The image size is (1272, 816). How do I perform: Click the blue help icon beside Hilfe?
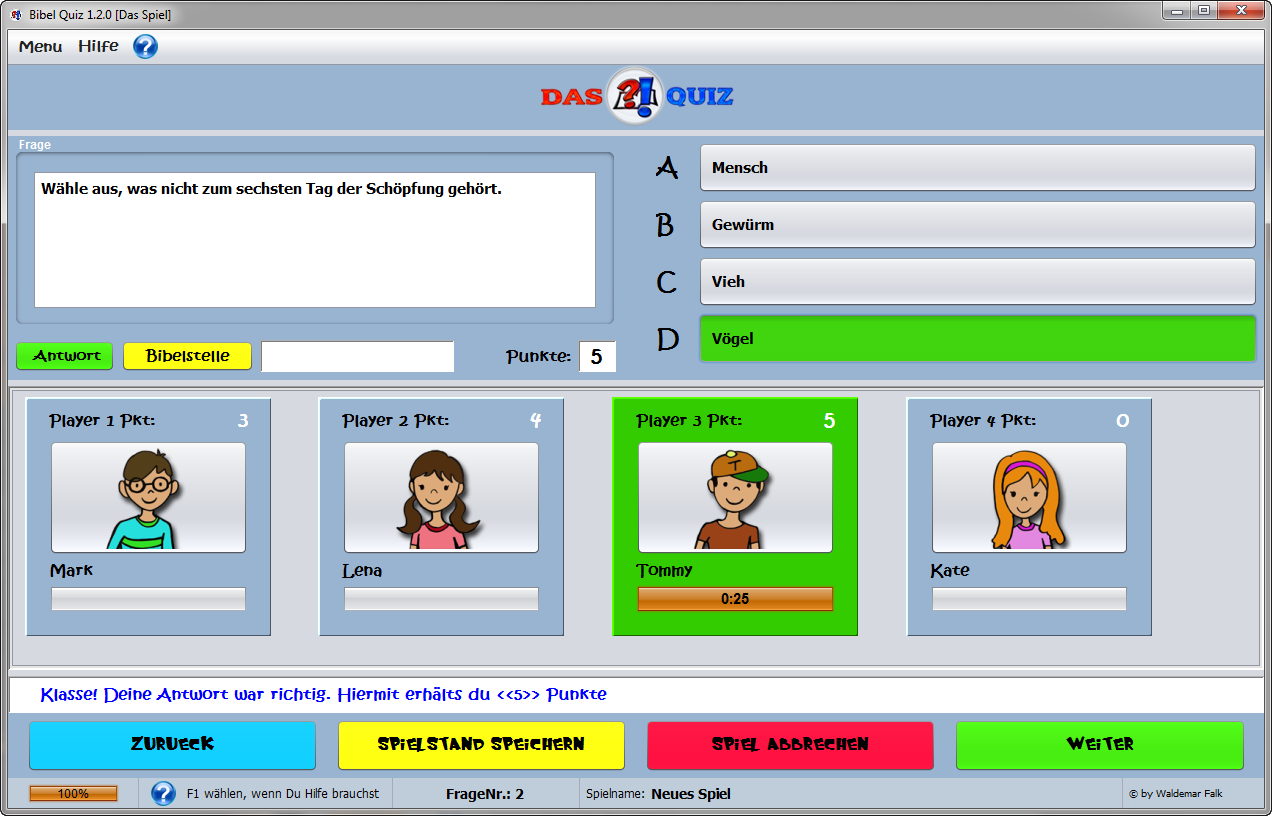pos(145,47)
